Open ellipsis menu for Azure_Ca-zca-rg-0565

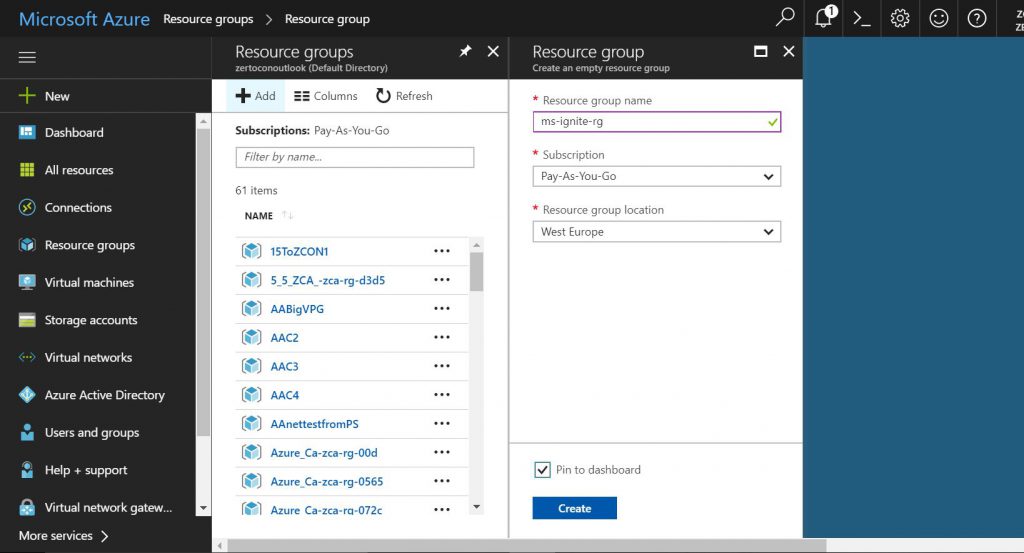point(442,481)
